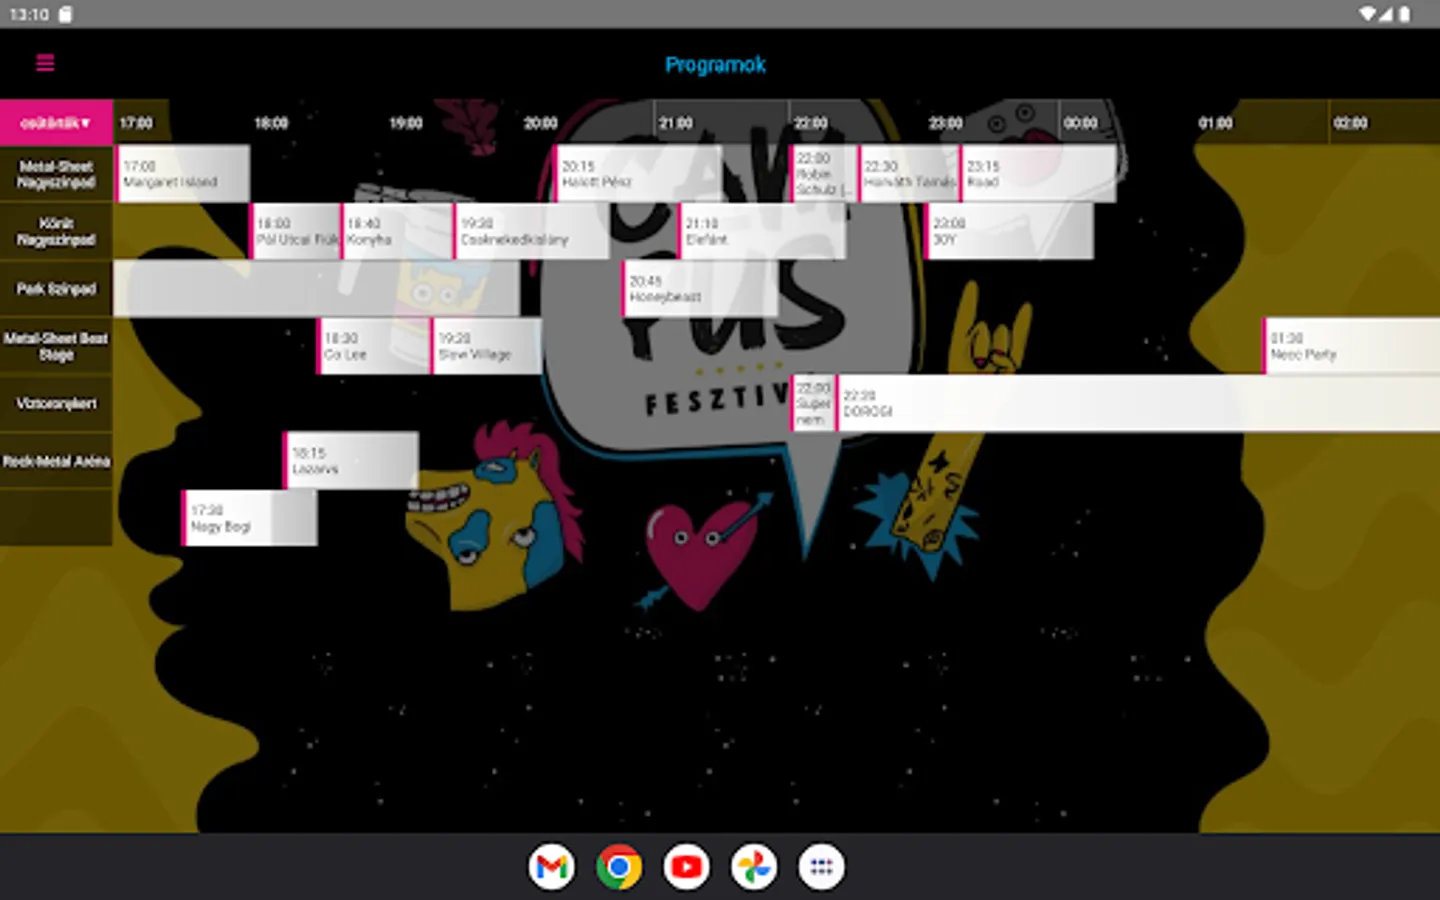Click the 13:10 clock in status bar
Image resolution: width=1440 pixels, height=900 pixels.
click(x=29, y=14)
